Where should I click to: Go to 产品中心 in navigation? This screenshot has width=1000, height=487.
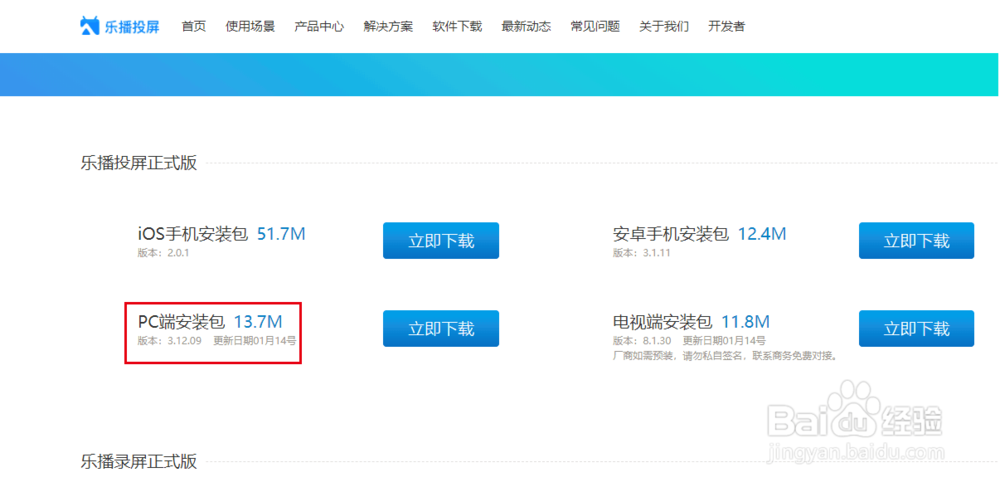tap(319, 26)
